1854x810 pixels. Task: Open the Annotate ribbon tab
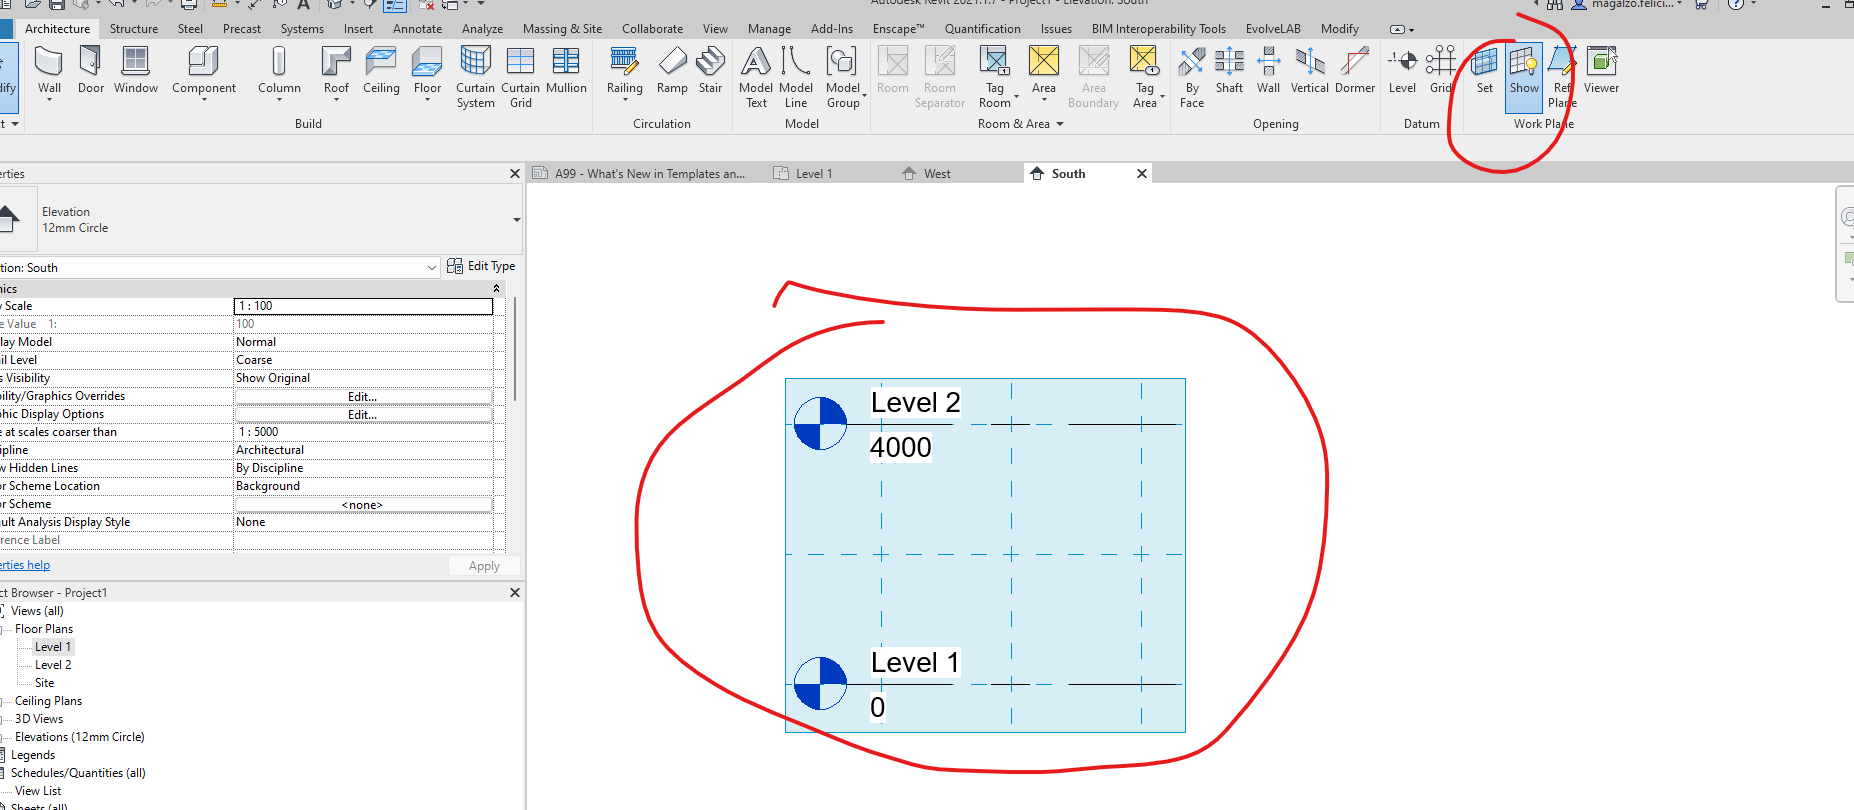(x=417, y=29)
